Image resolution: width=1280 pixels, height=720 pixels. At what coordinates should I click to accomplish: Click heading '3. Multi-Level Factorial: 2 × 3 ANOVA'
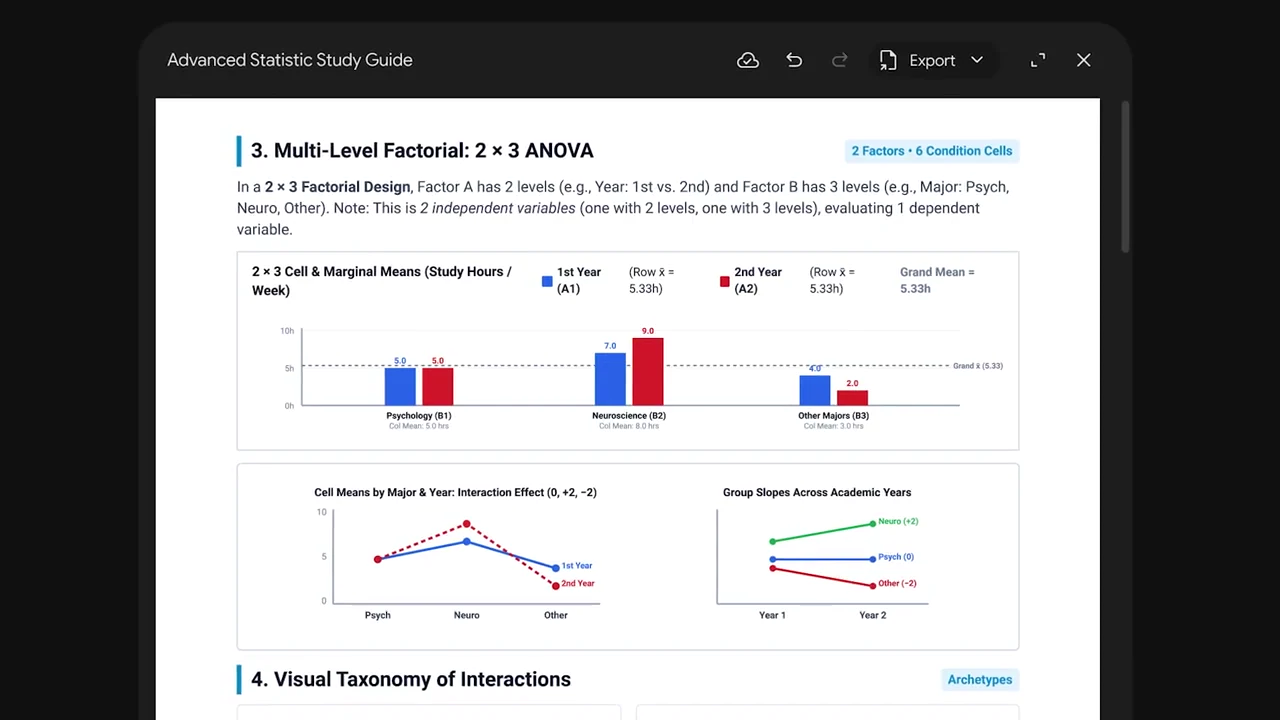tap(422, 150)
